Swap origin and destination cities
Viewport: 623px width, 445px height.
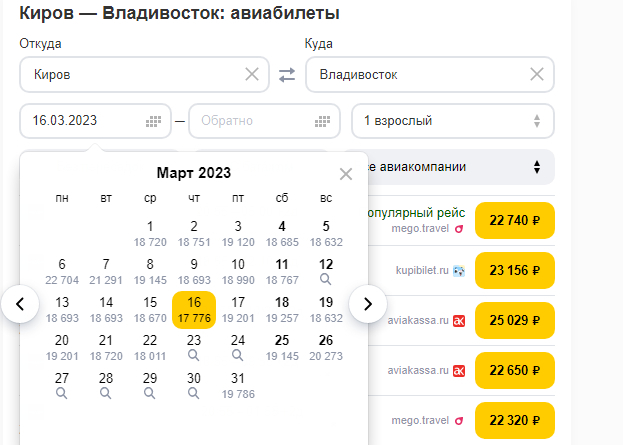[287, 75]
